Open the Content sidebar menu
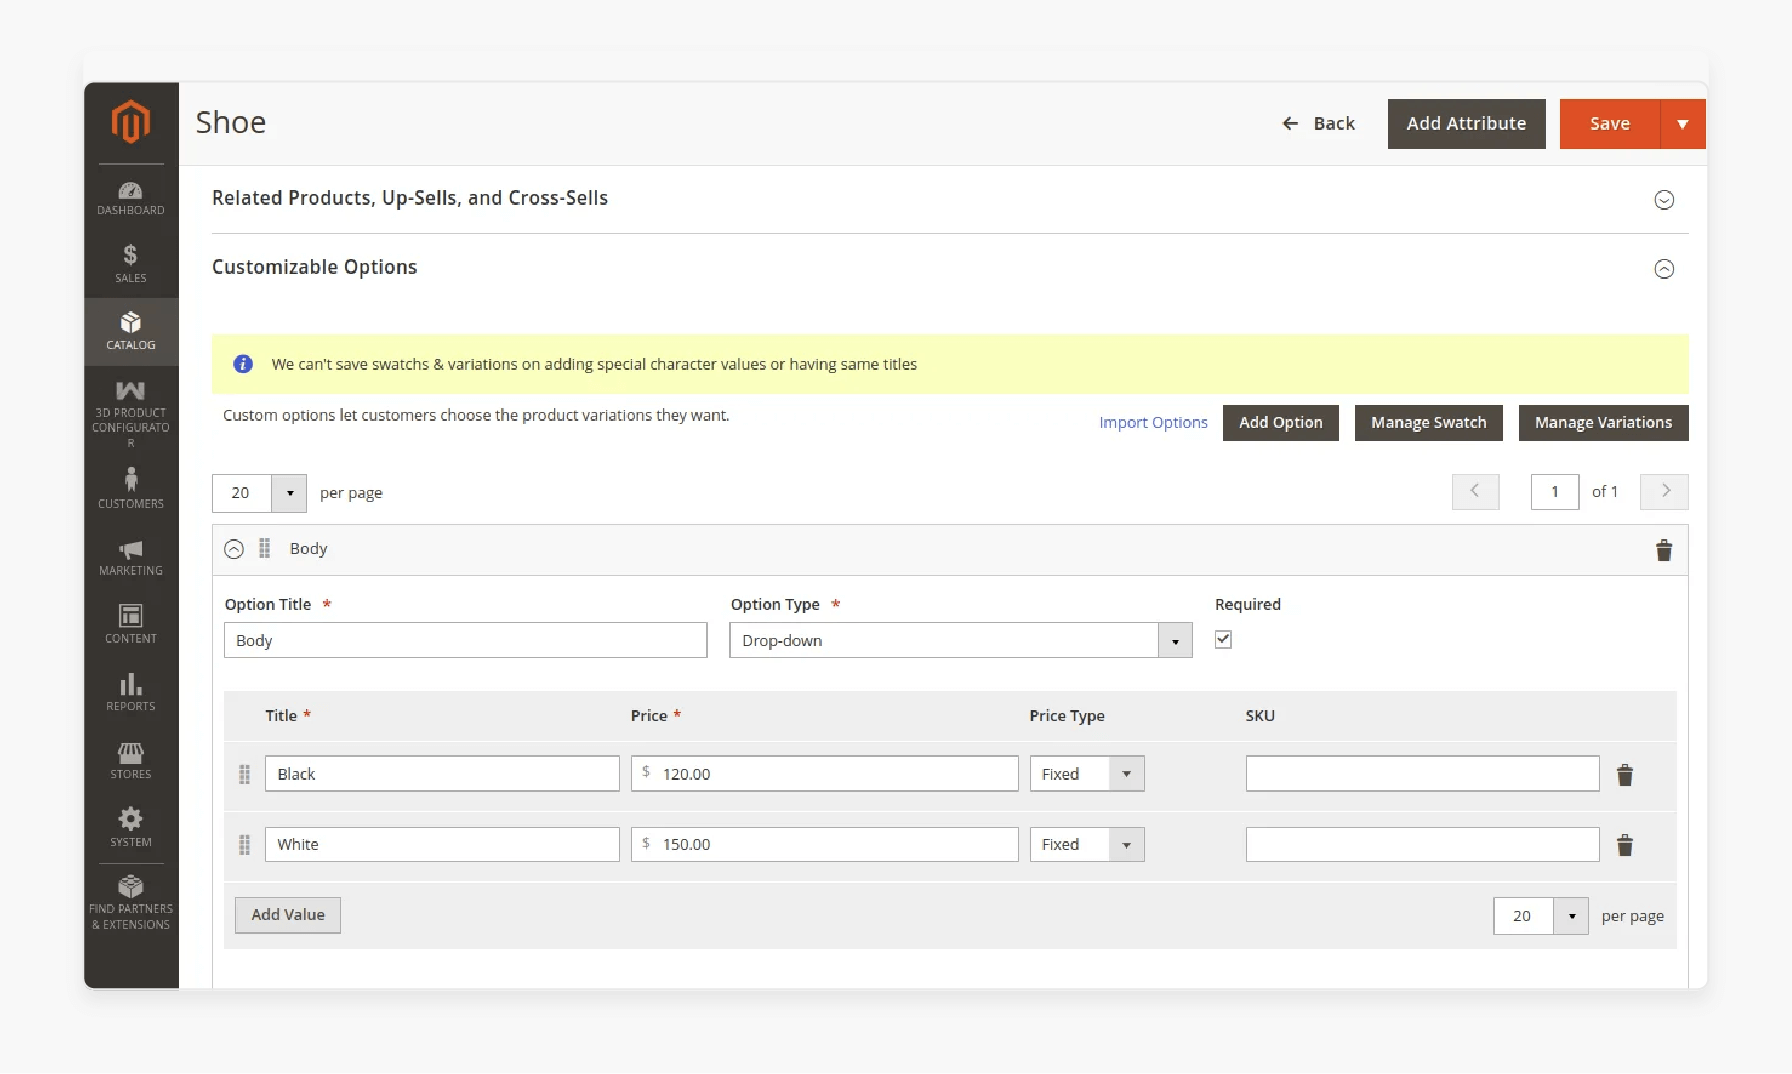Image resolution: width=1792 pixels, height=1074 pixels. pos(131,624)
